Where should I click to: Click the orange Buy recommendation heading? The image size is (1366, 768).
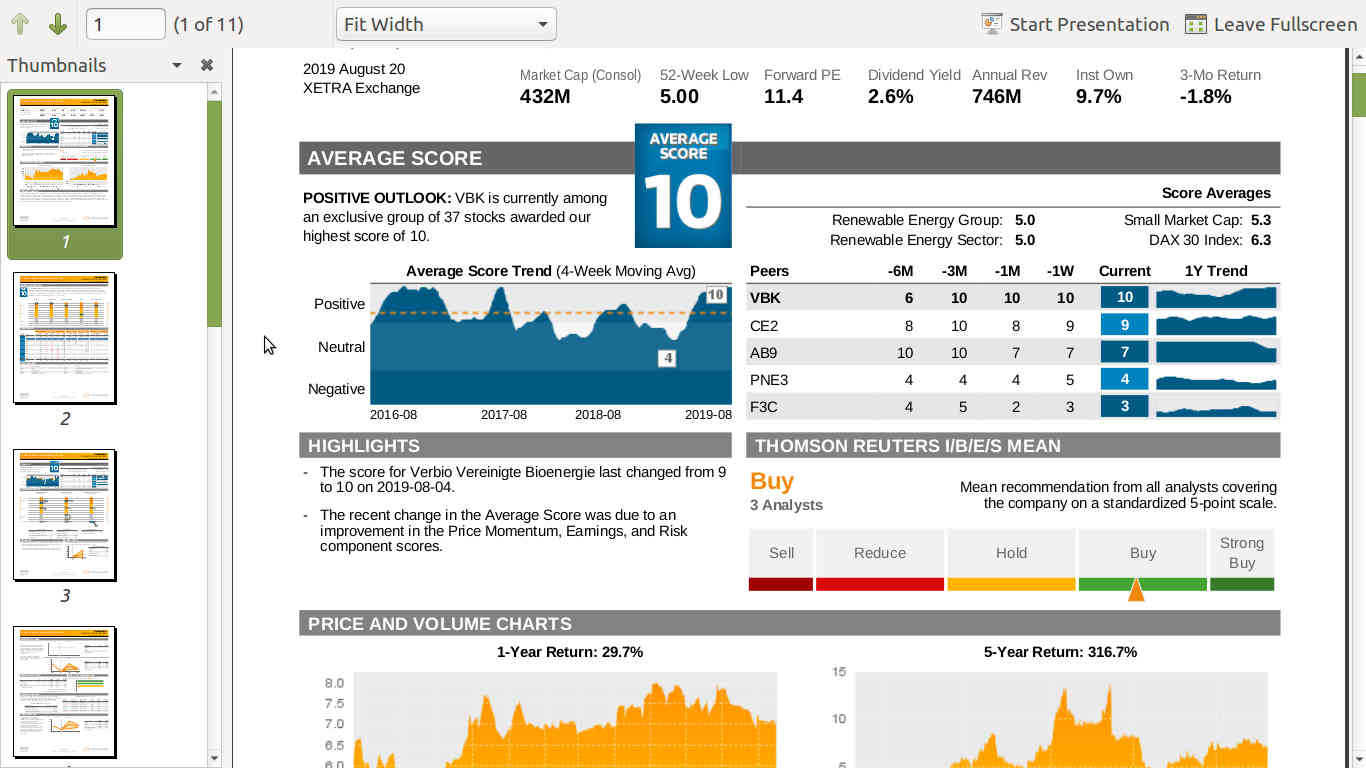pos(772,481)
